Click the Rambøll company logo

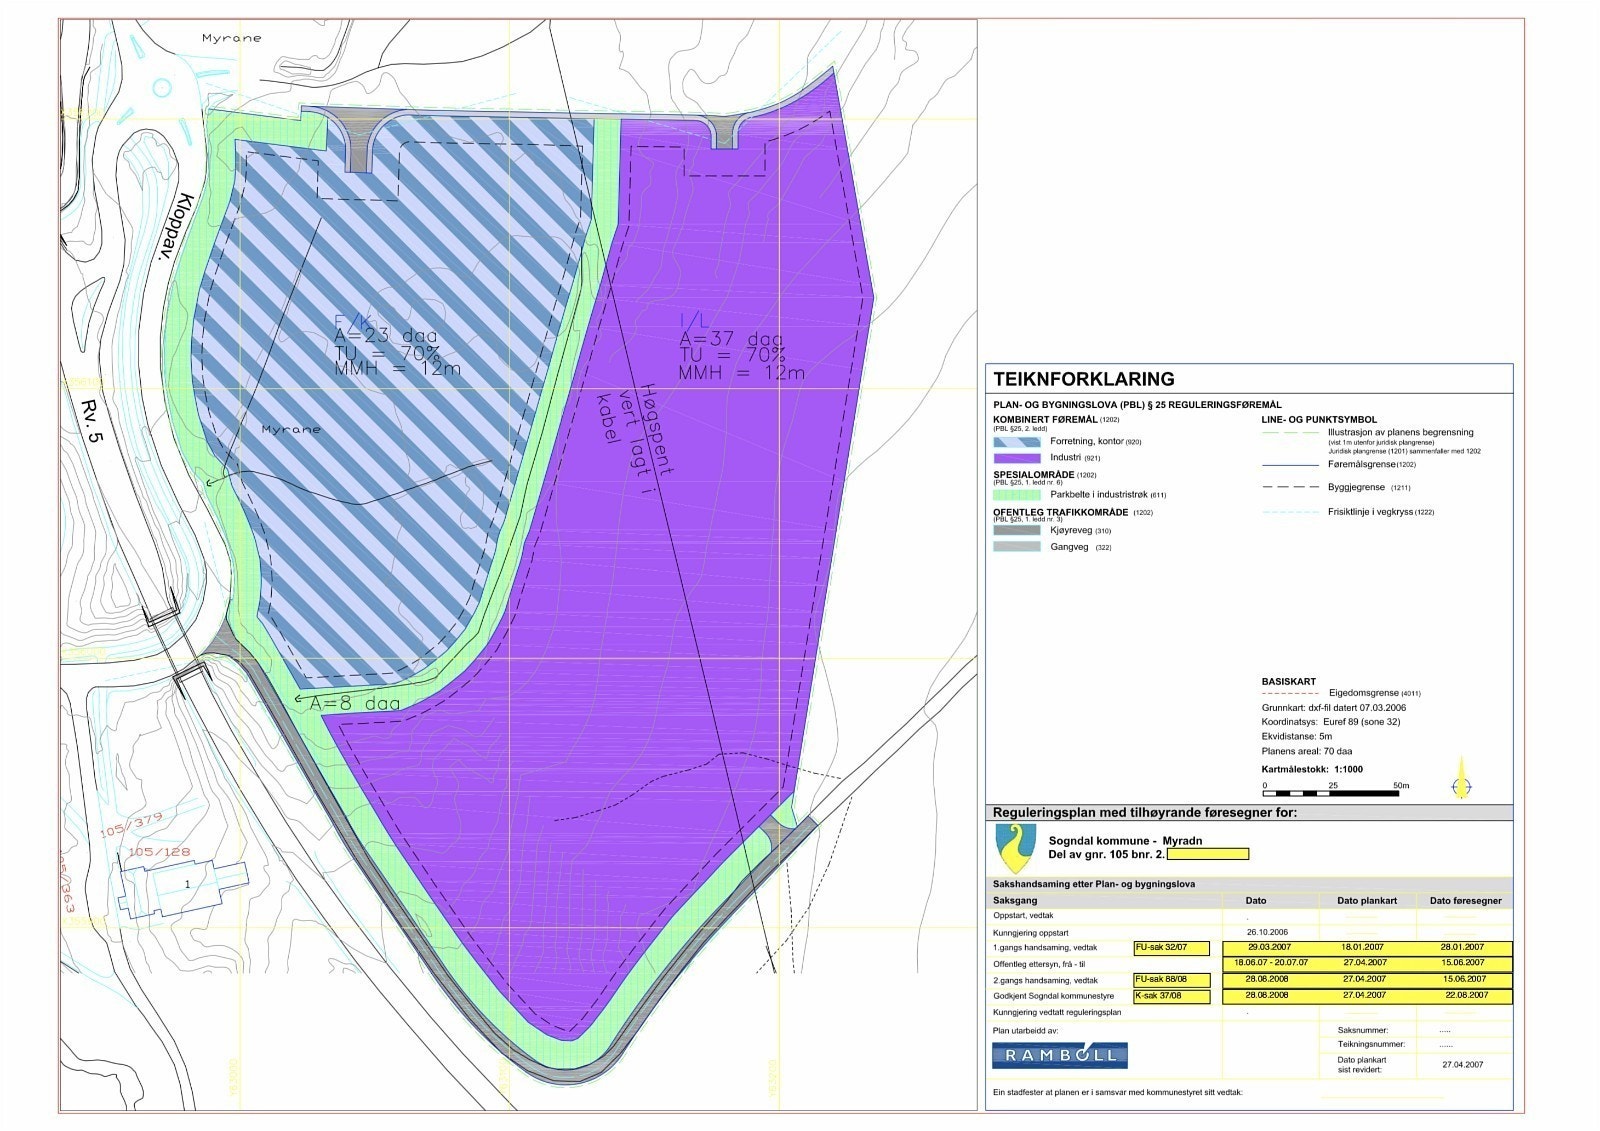[x=1060, y=1055]
